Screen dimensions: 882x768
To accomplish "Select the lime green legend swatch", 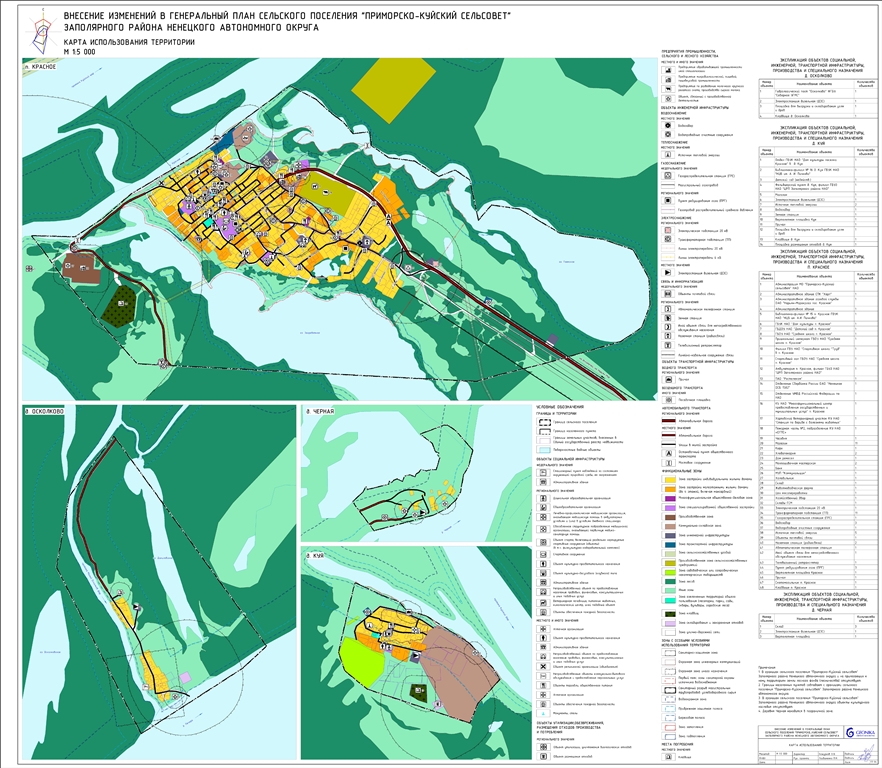I will pos(668,572).
